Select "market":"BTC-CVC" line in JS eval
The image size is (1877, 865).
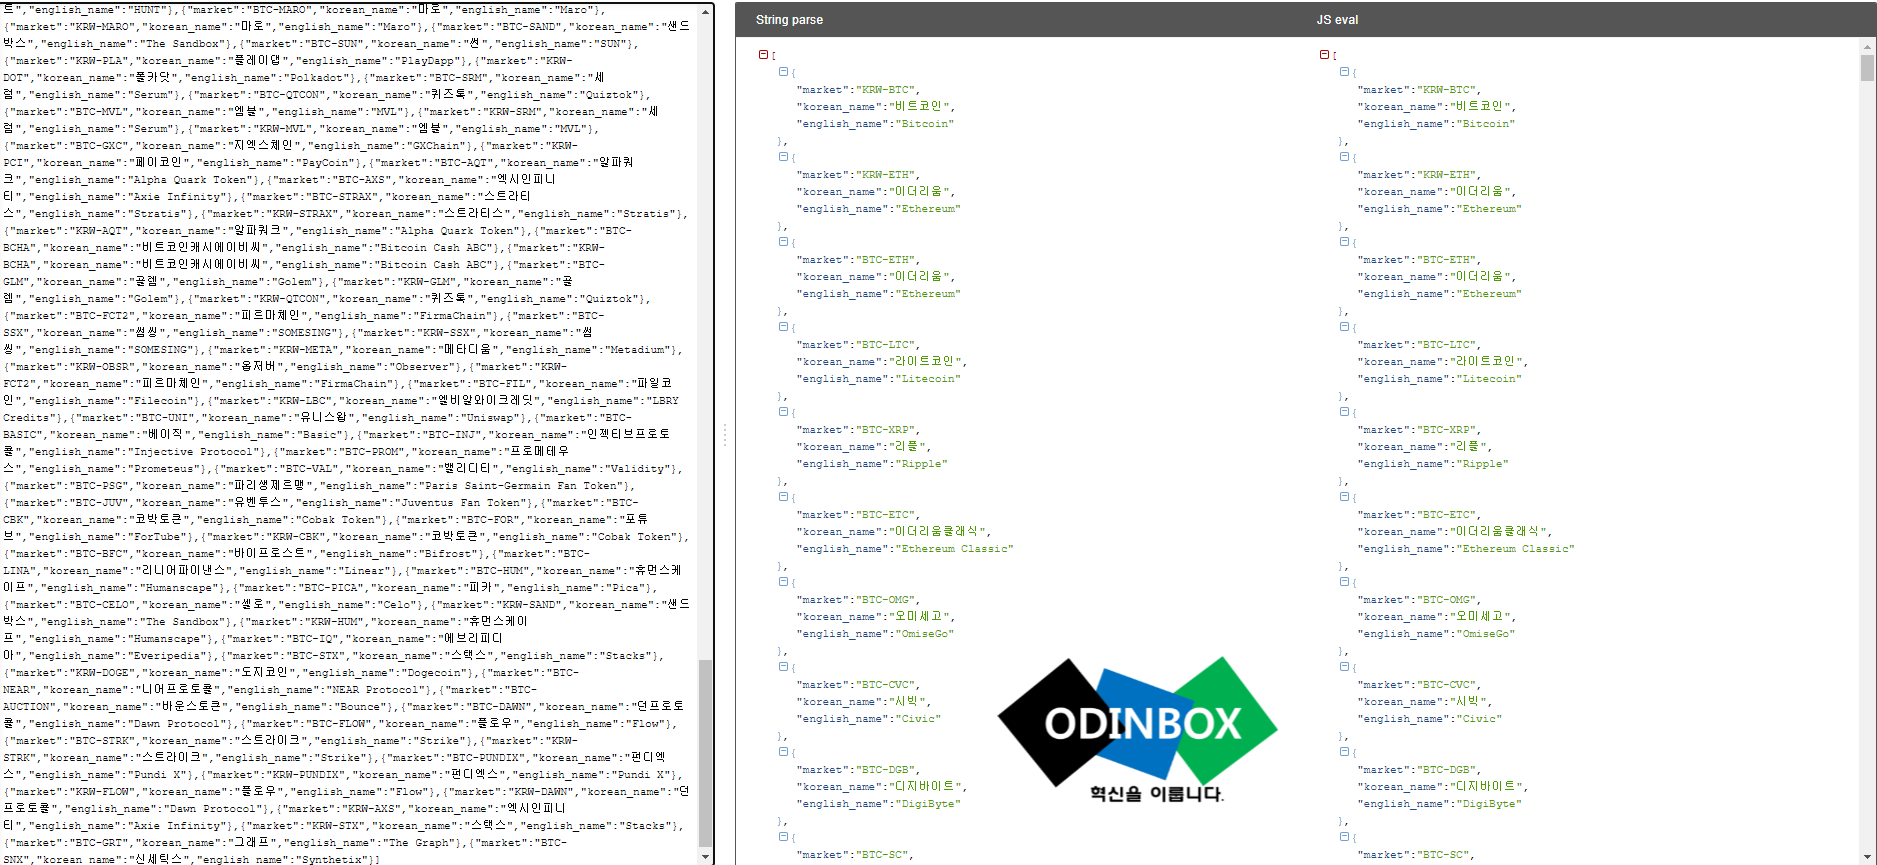pyautogui.click(x=1419, y=685)
